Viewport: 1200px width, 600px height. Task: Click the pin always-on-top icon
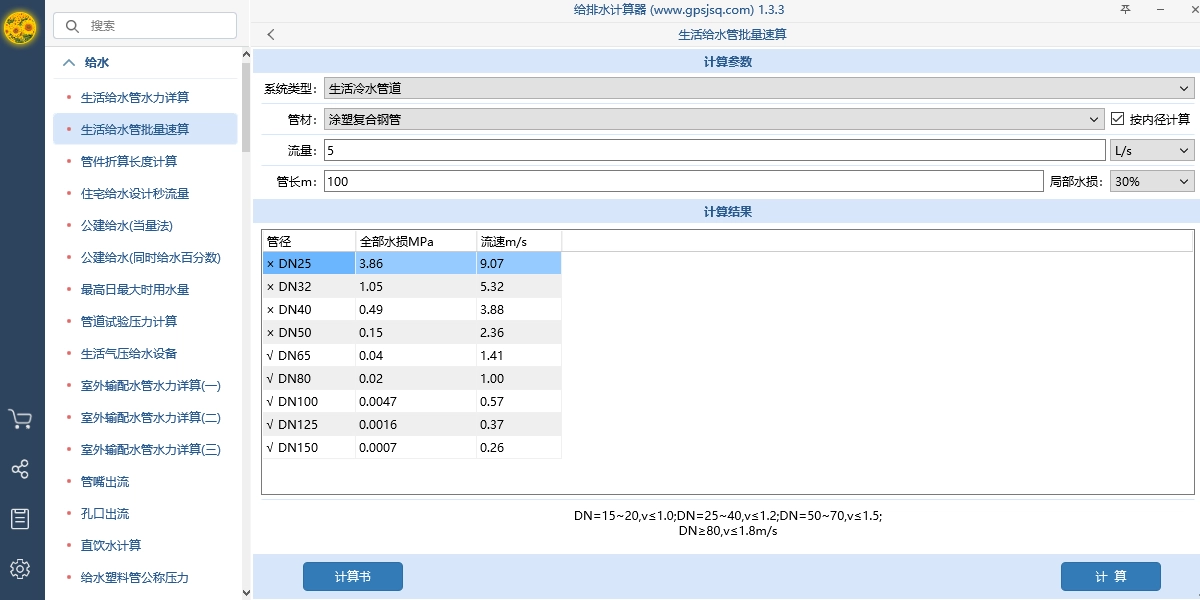pos(1125,9)
